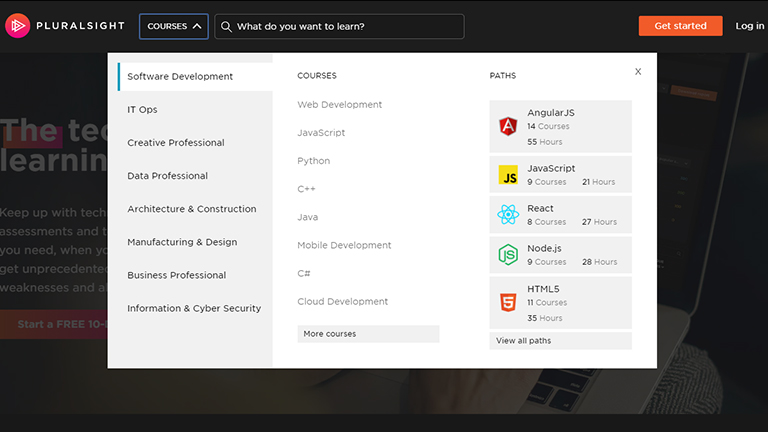The width and height of the screenshot is (768, 432).
Task: Click the Get started button
Action: pos(680,26)
